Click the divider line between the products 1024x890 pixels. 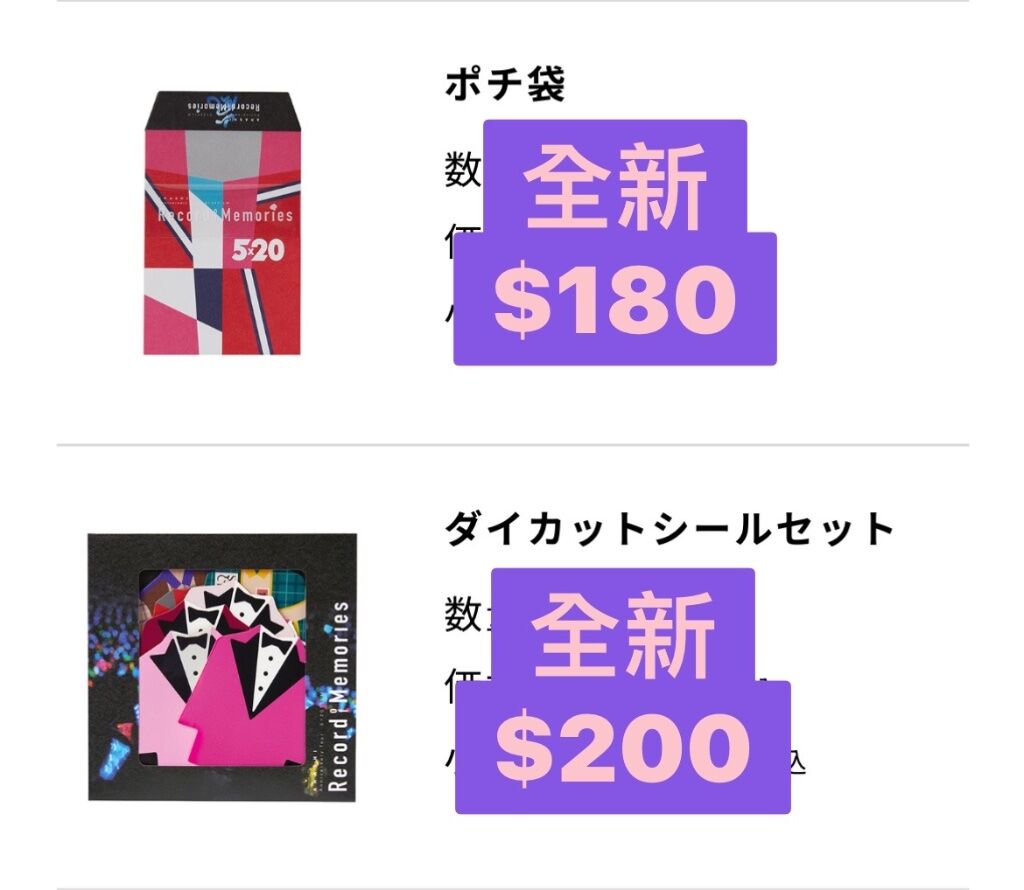pyautogui.click(x=513, y=445)
